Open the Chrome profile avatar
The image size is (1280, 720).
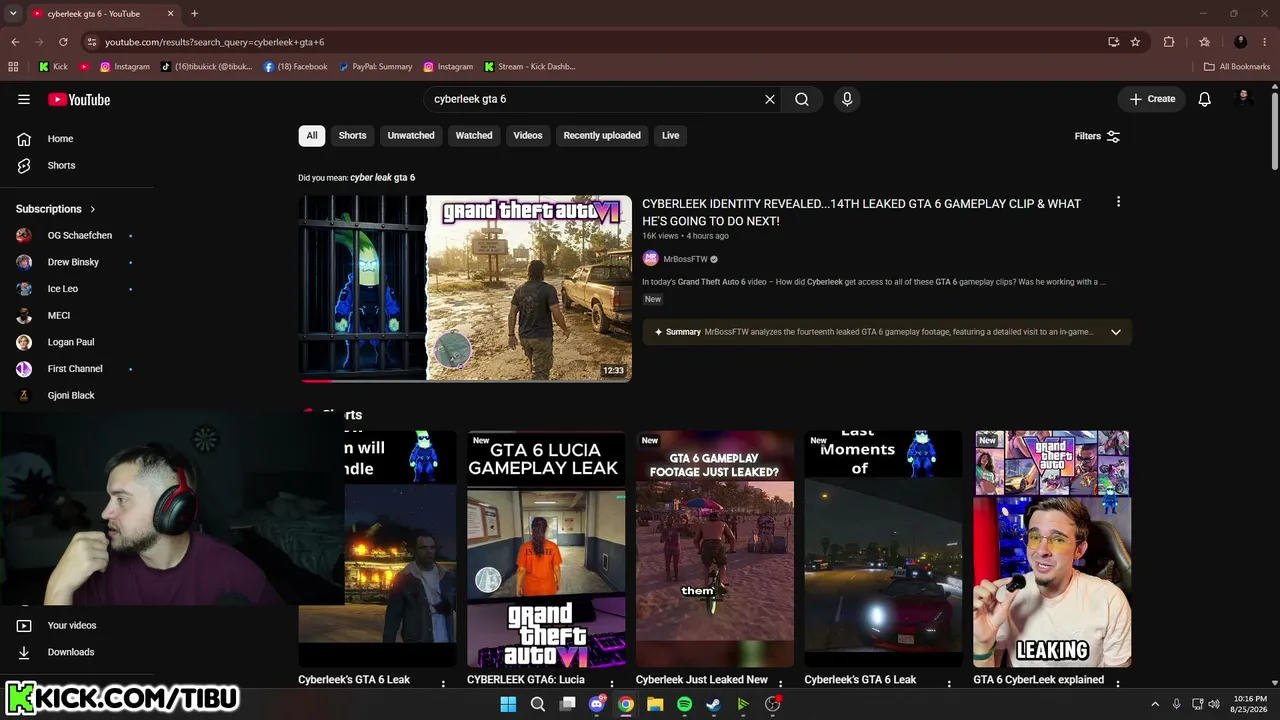click(1241, 42)
